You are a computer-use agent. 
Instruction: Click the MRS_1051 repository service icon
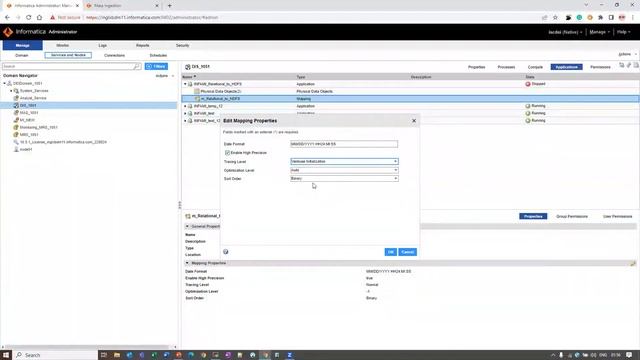tap(16, 135)
